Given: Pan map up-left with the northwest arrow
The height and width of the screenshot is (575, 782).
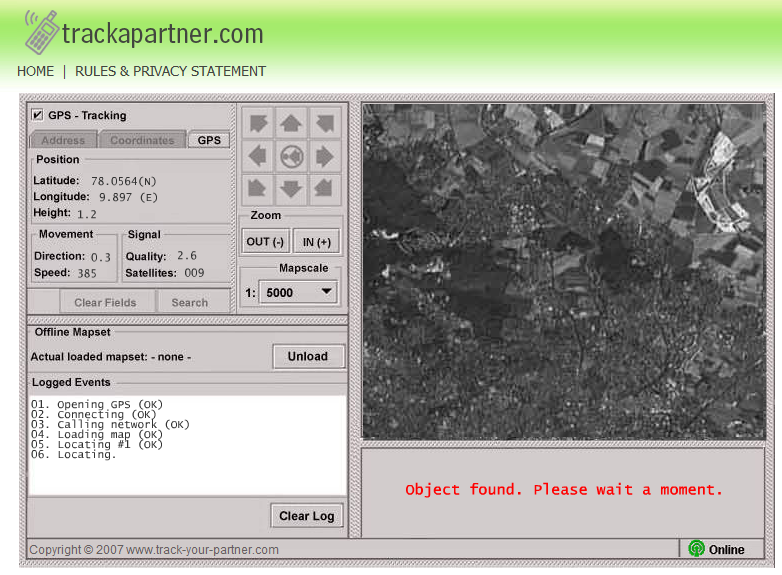Looking at the screenshot, I should 258,123.
